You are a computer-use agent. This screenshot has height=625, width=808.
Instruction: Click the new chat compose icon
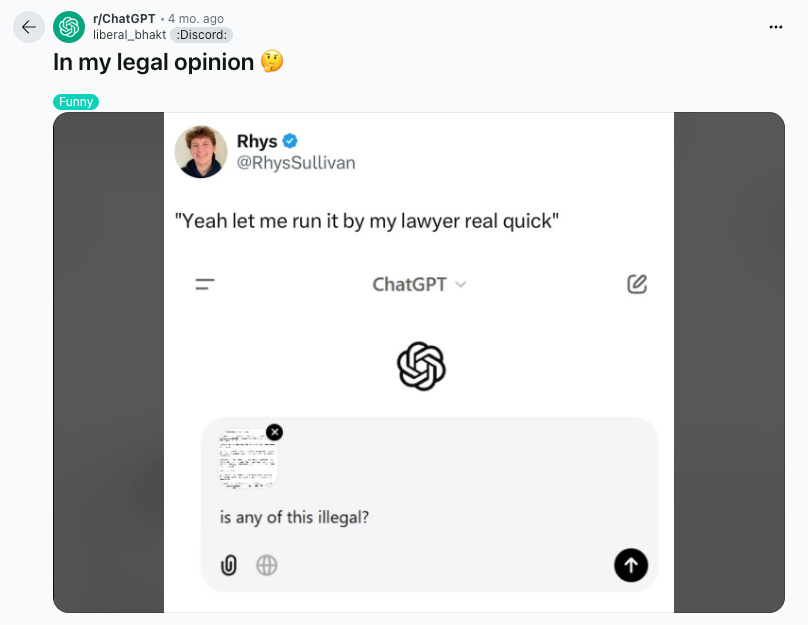tap(637, 284)
